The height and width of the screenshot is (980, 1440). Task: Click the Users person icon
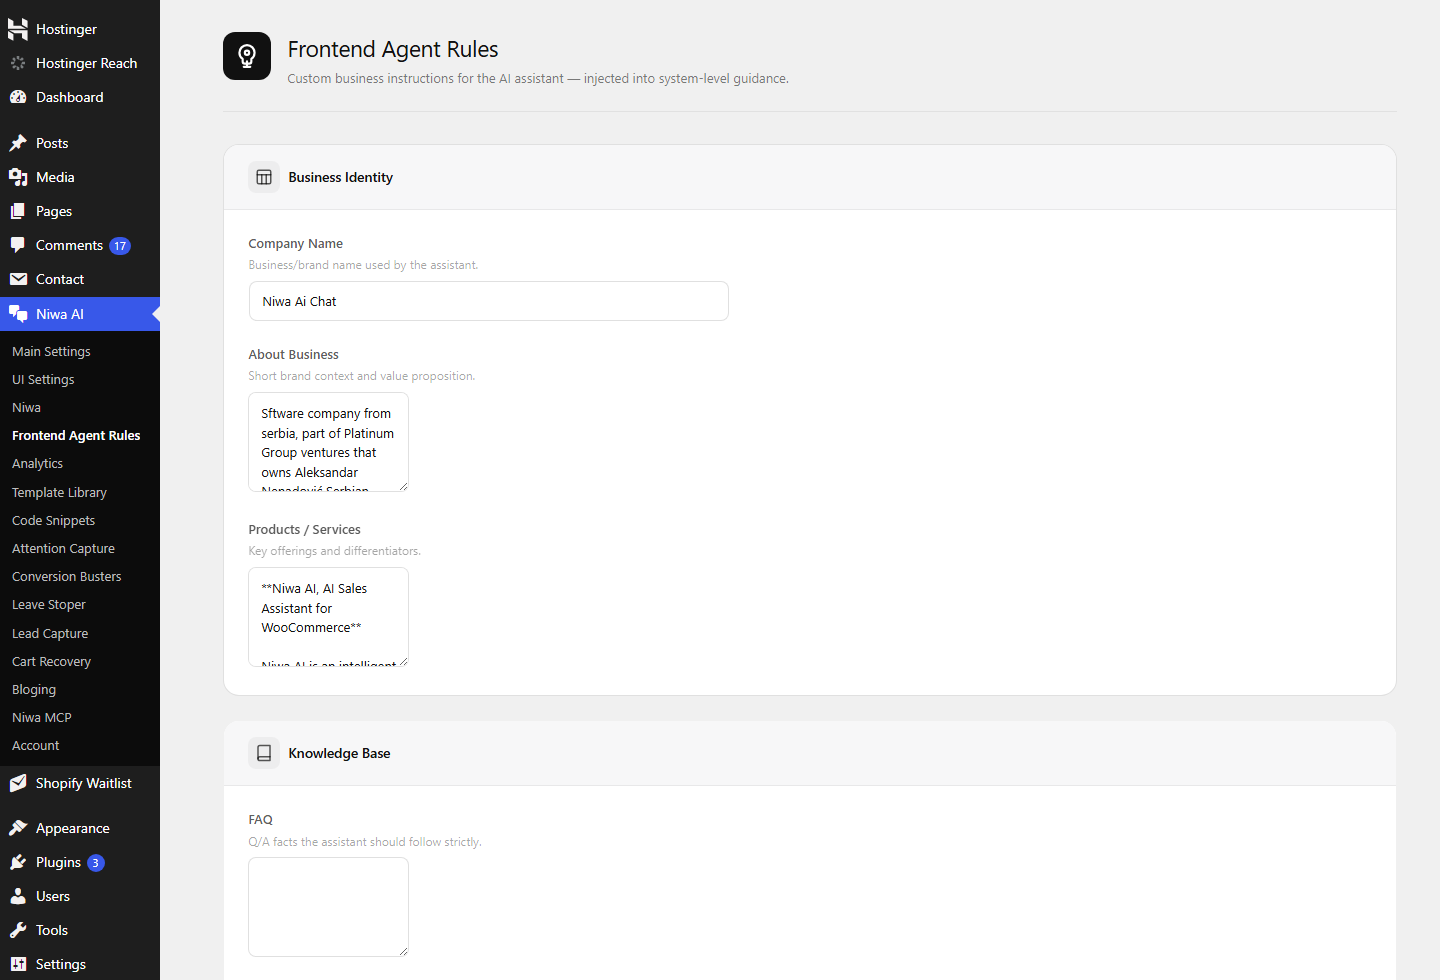click(18, 896)
